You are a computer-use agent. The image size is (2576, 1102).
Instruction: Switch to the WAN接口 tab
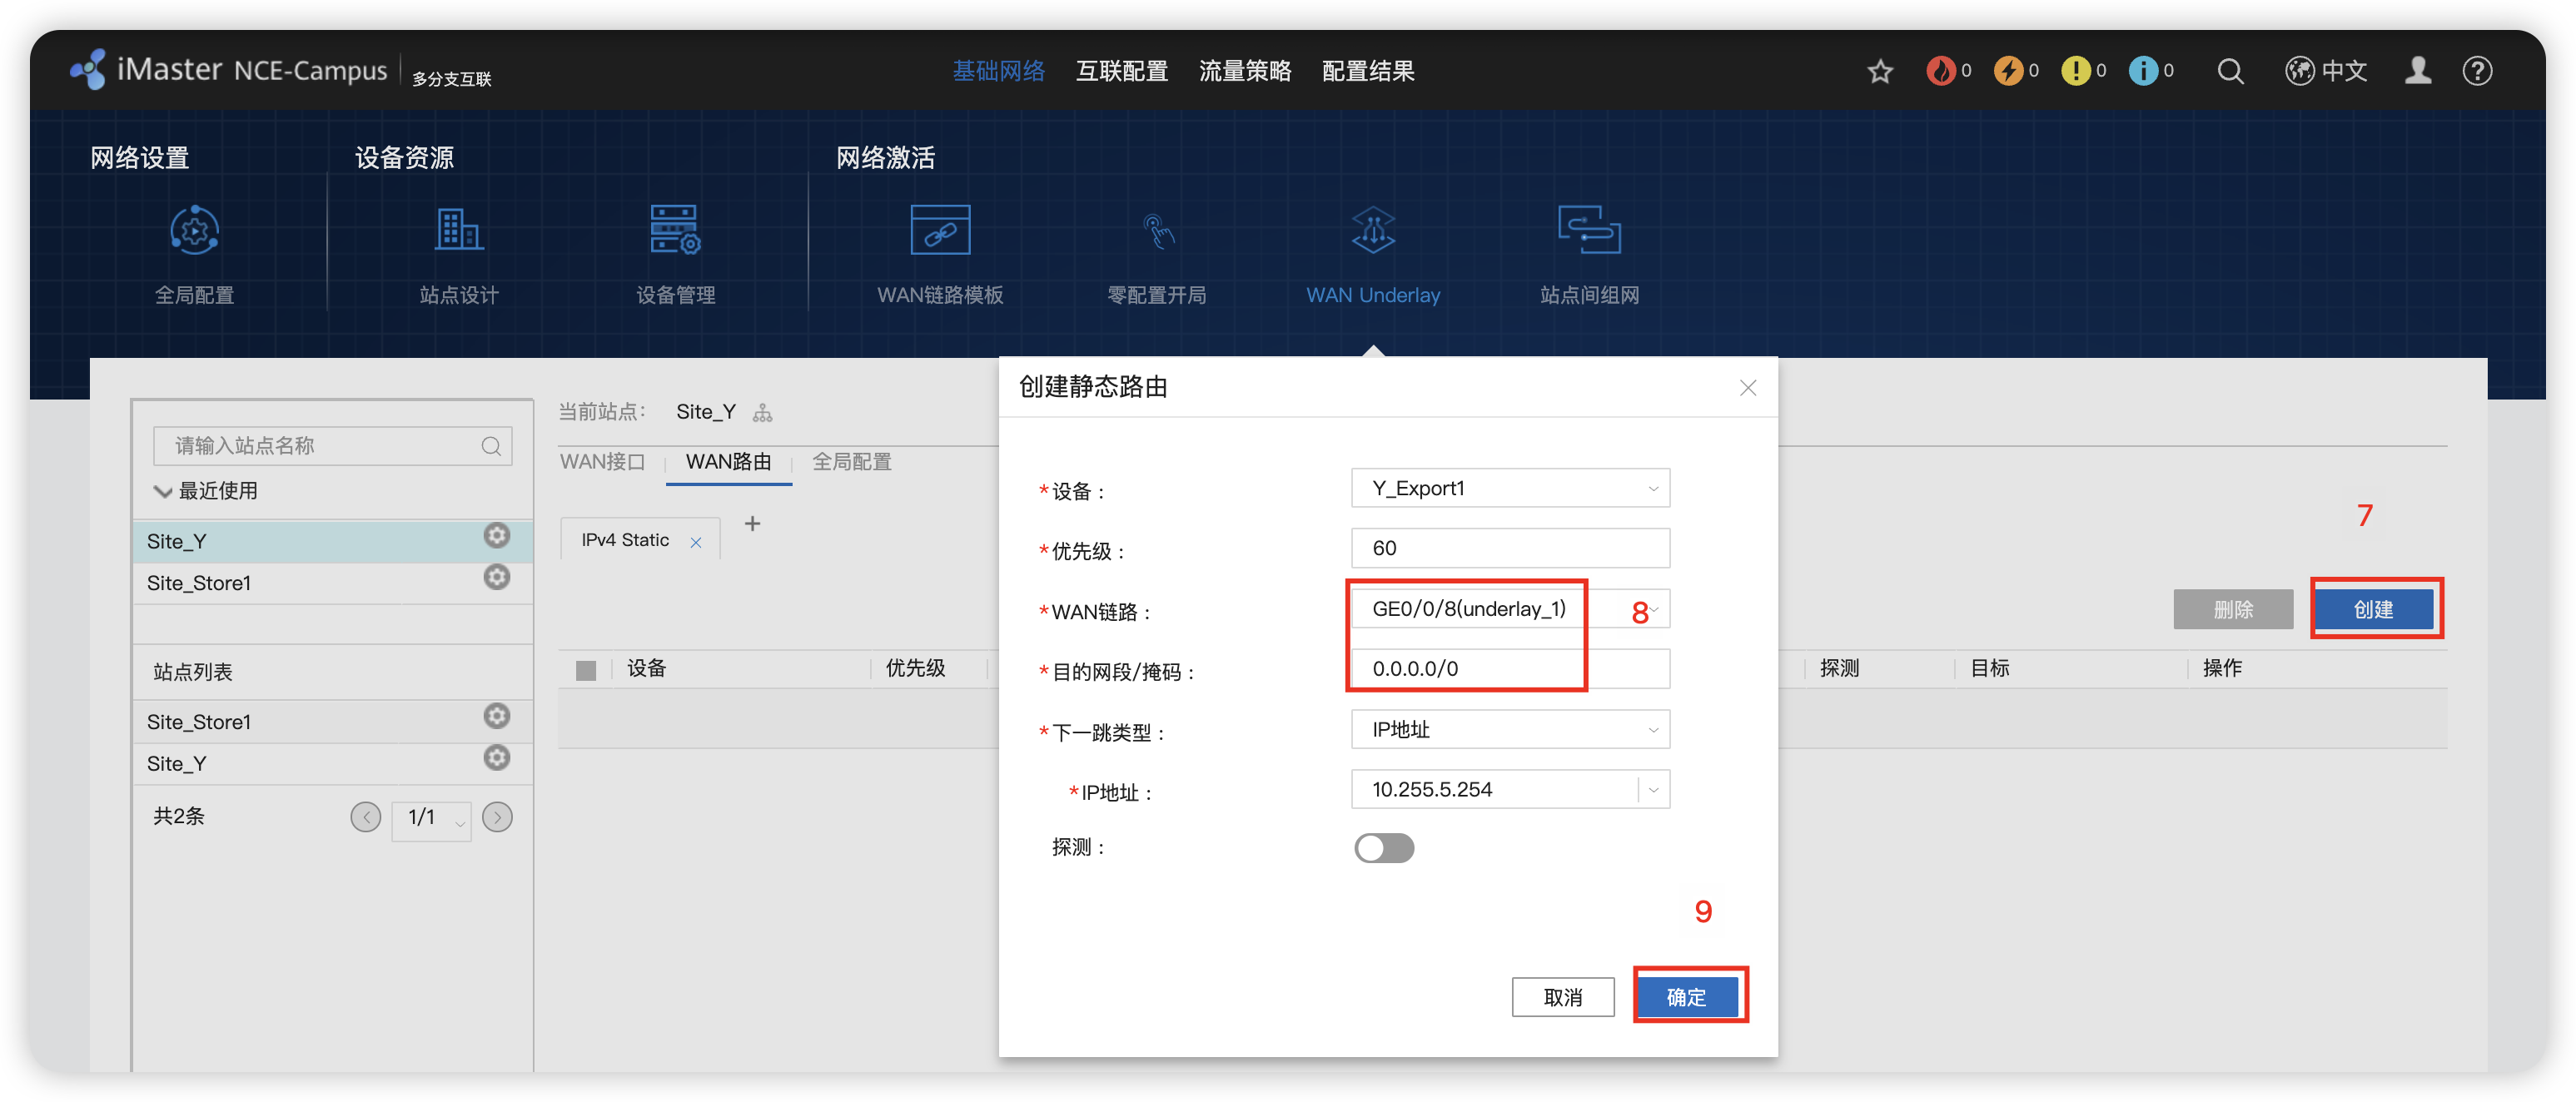pyautogui.click(x=602, y=462)
